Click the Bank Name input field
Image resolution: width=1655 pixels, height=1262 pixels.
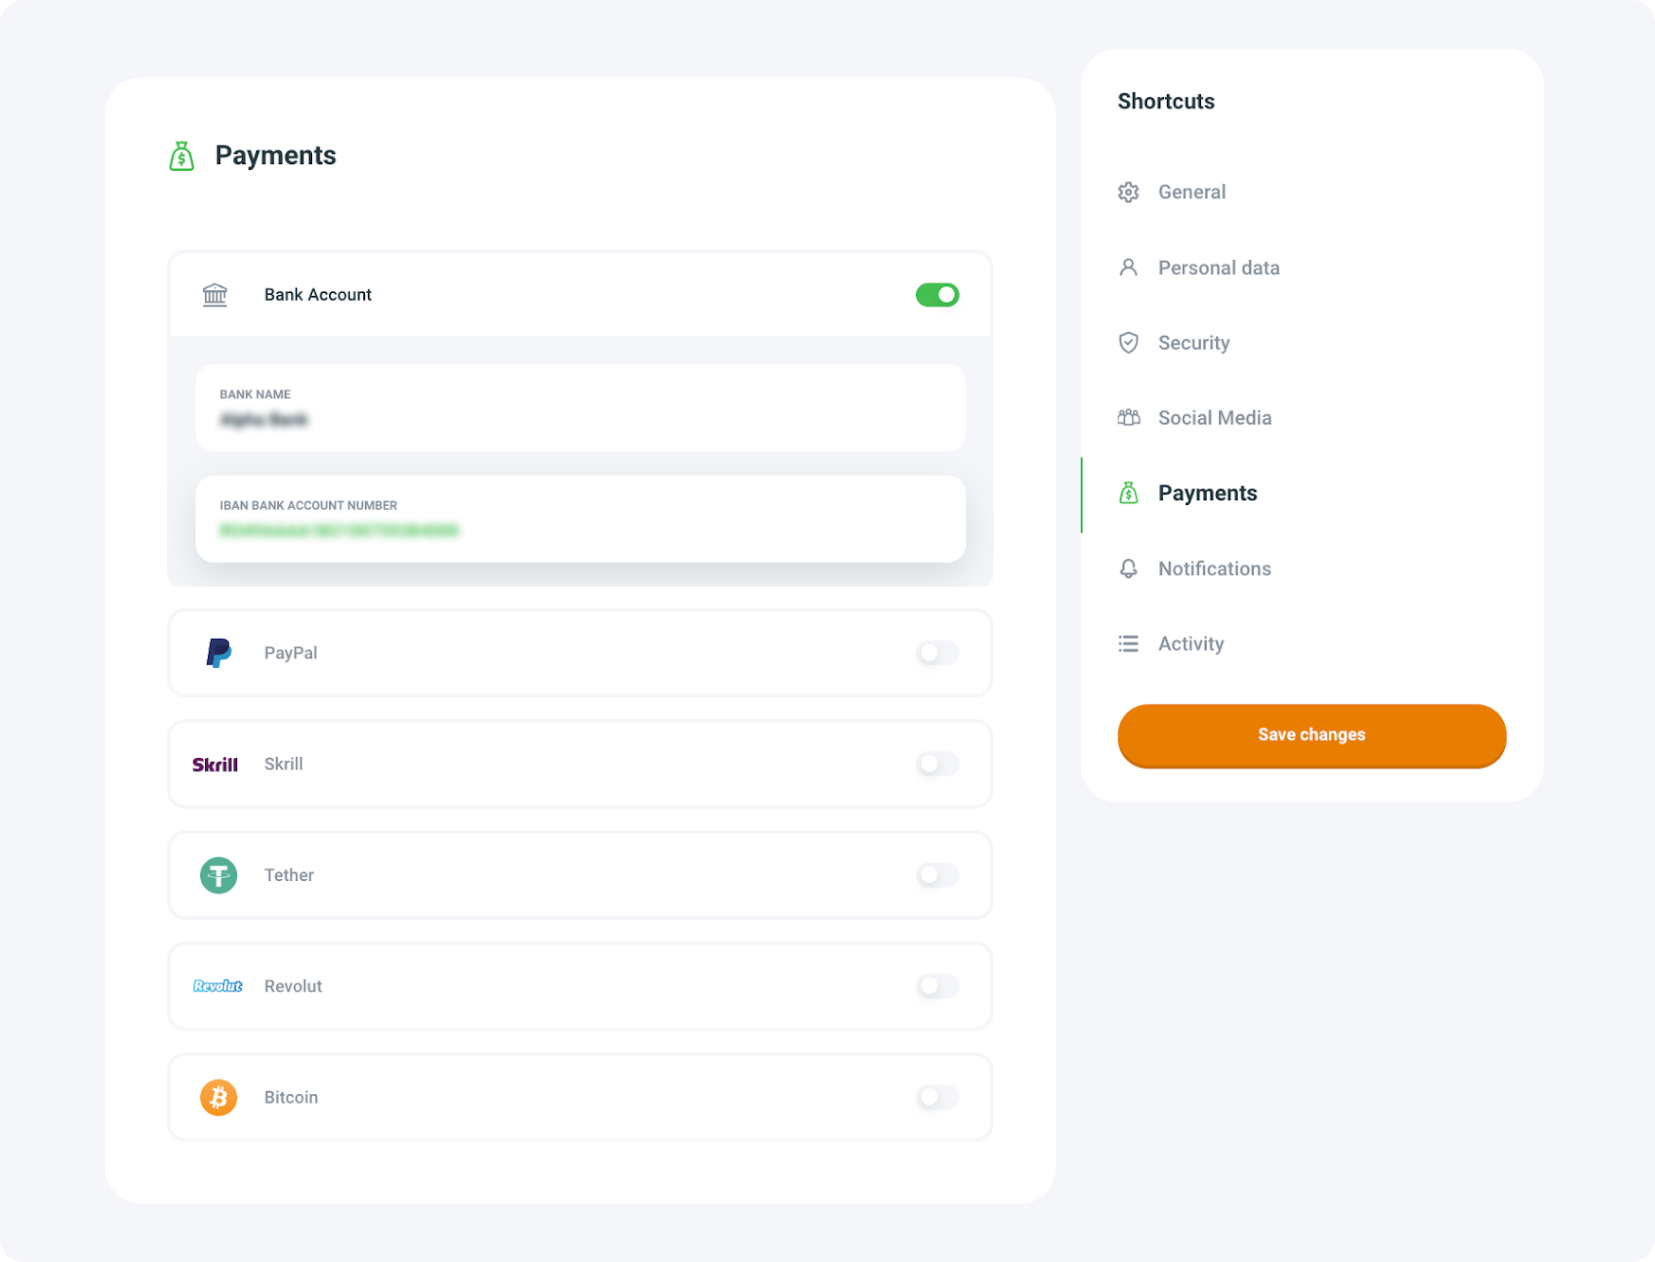(x=580, y=409)
